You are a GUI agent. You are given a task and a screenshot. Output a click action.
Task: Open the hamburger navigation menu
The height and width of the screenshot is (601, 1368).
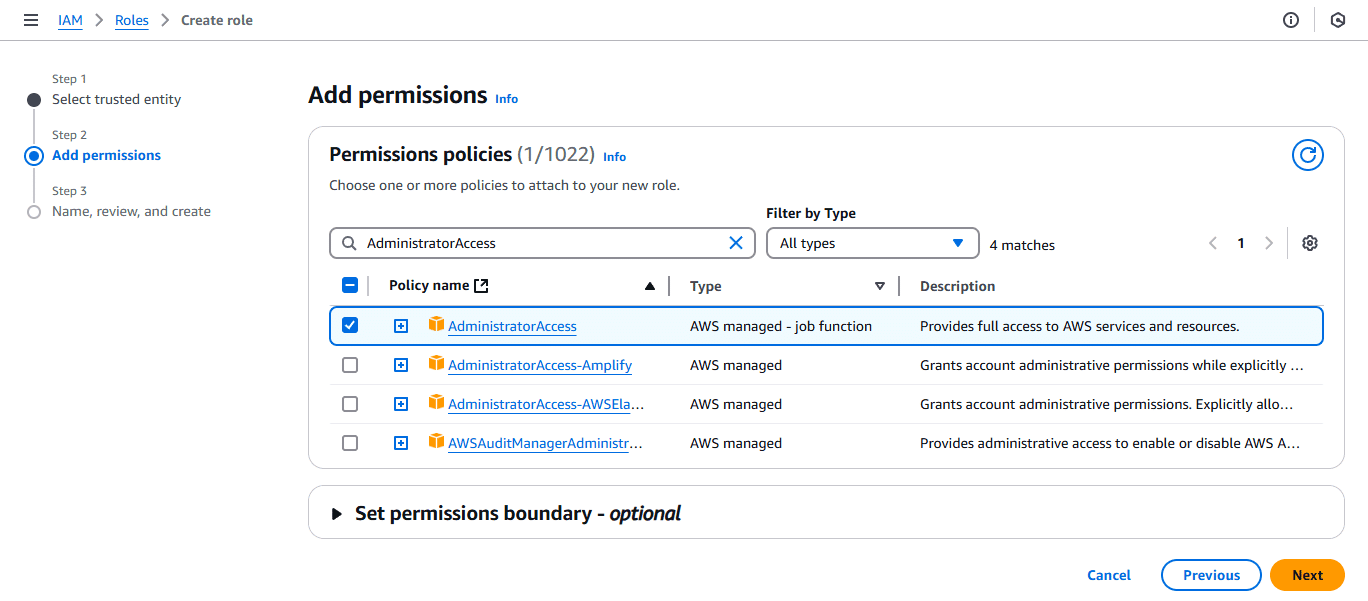[31, 20]
